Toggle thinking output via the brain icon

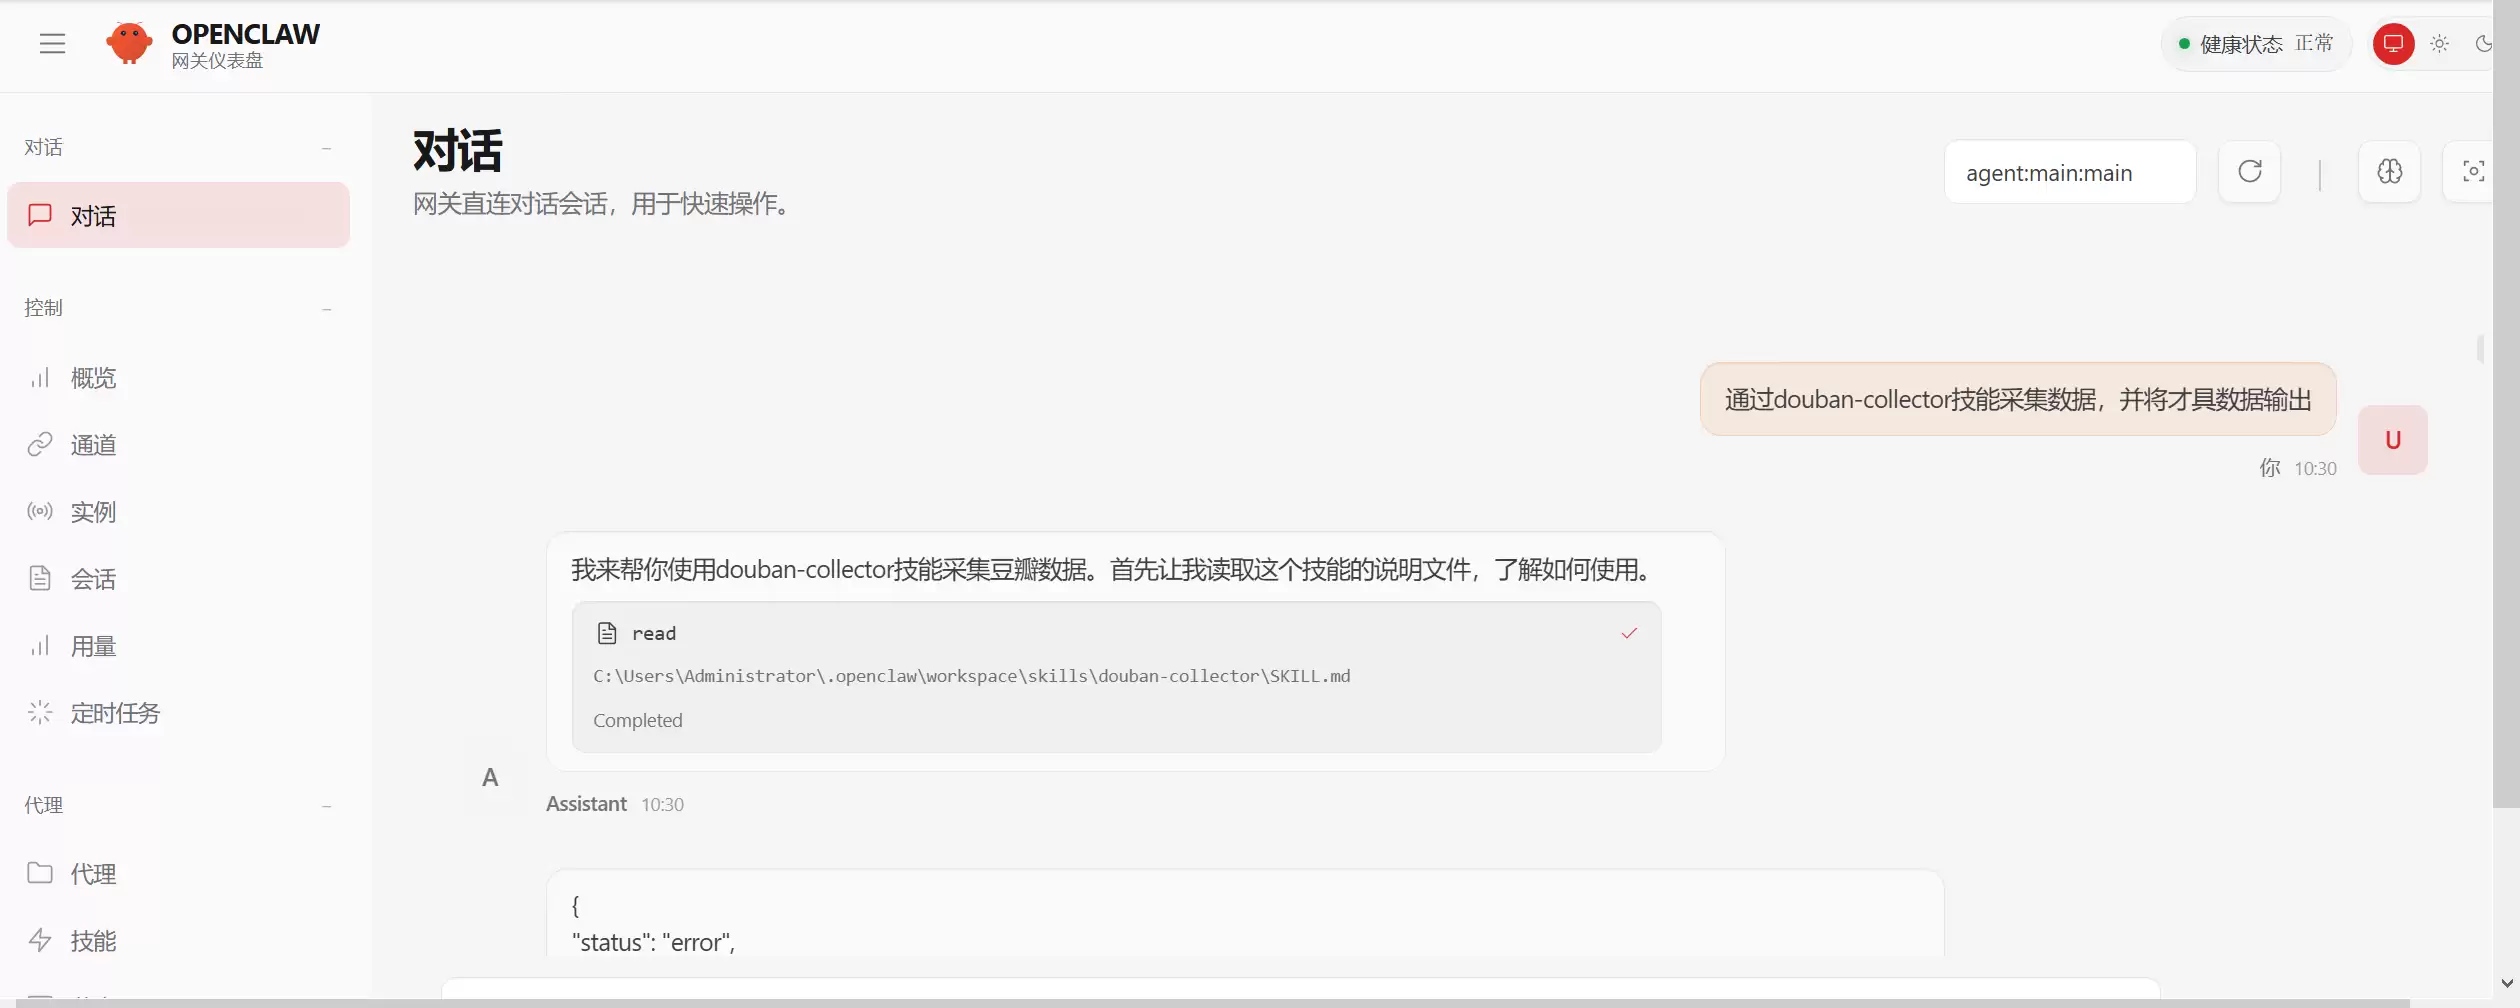(2389, 172)
